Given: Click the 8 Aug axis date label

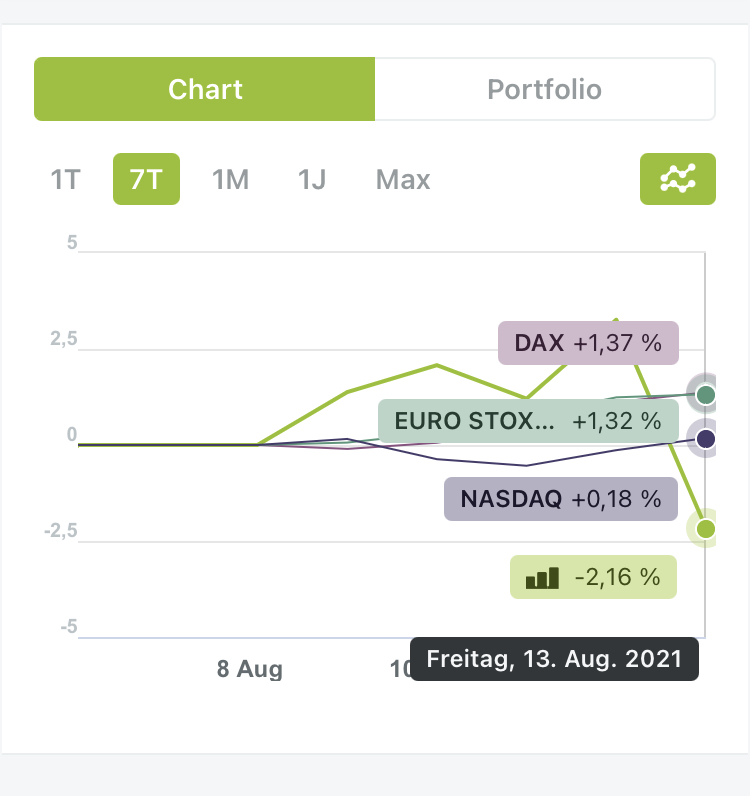Looking at the screenshot, I should click(x=250, y=669).
